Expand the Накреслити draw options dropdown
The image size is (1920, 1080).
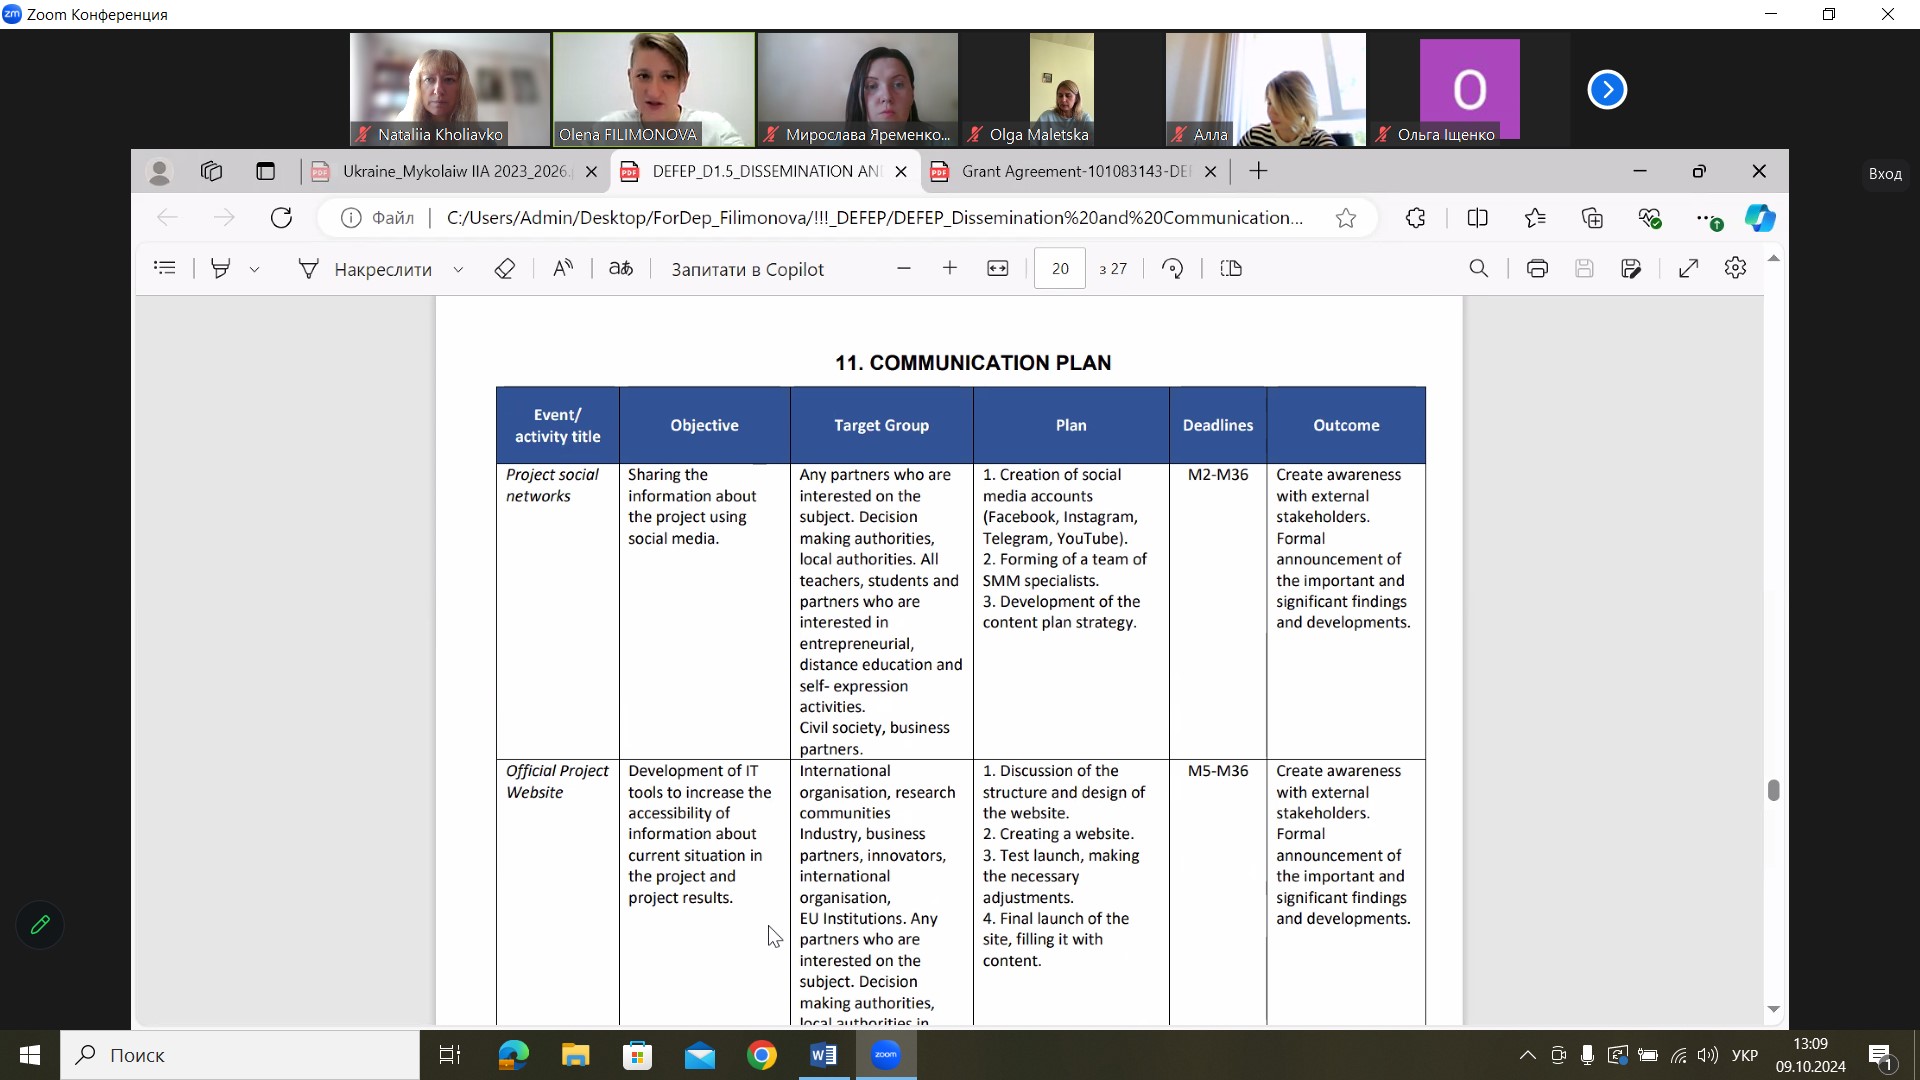(458, 270)
